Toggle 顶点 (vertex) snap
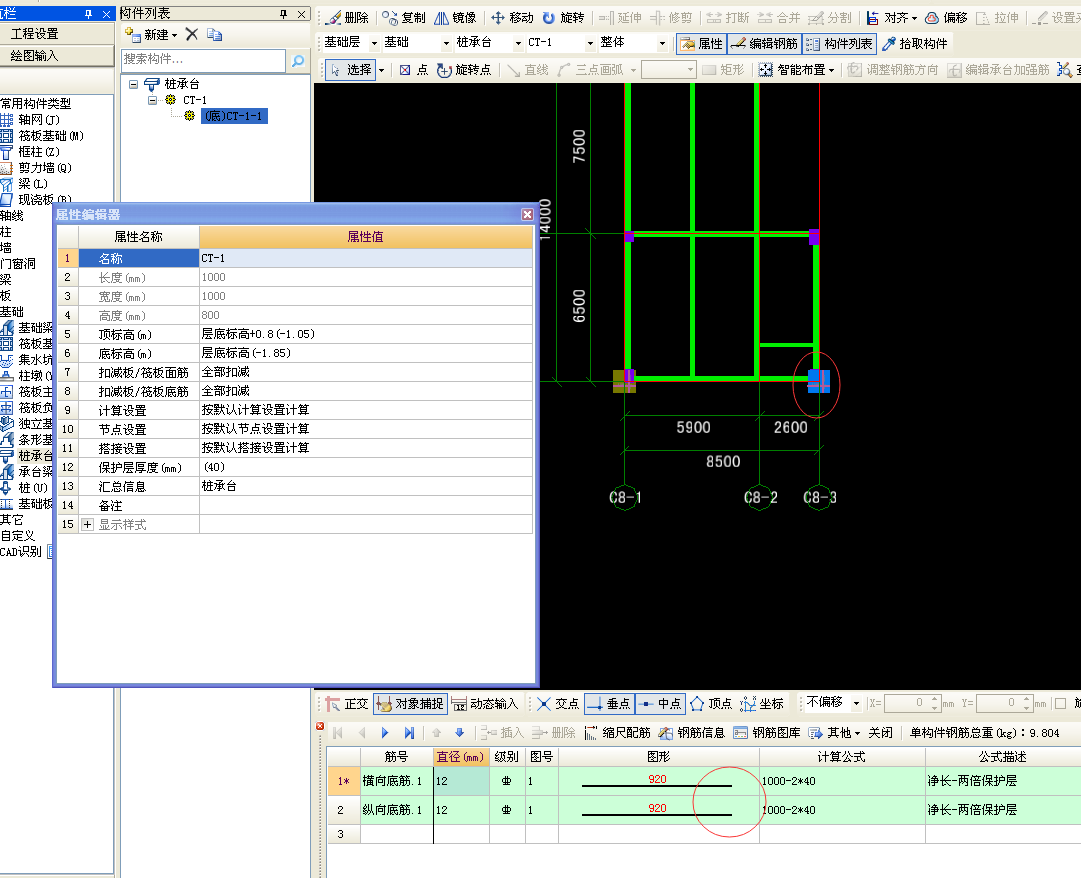 [711, 704]
